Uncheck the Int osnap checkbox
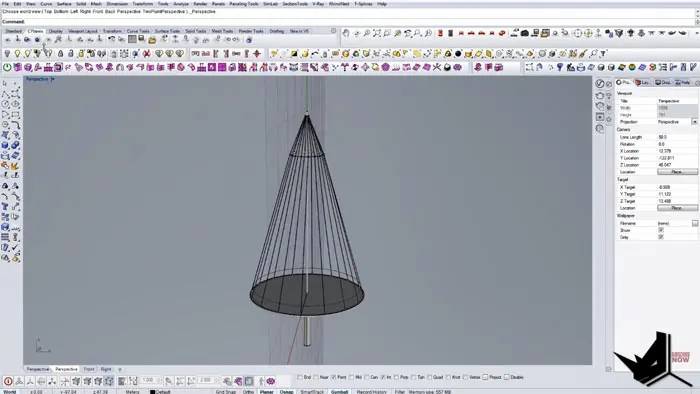Image resolution: width=700 pixels, height=394 pixels. (x=383, y=377)
